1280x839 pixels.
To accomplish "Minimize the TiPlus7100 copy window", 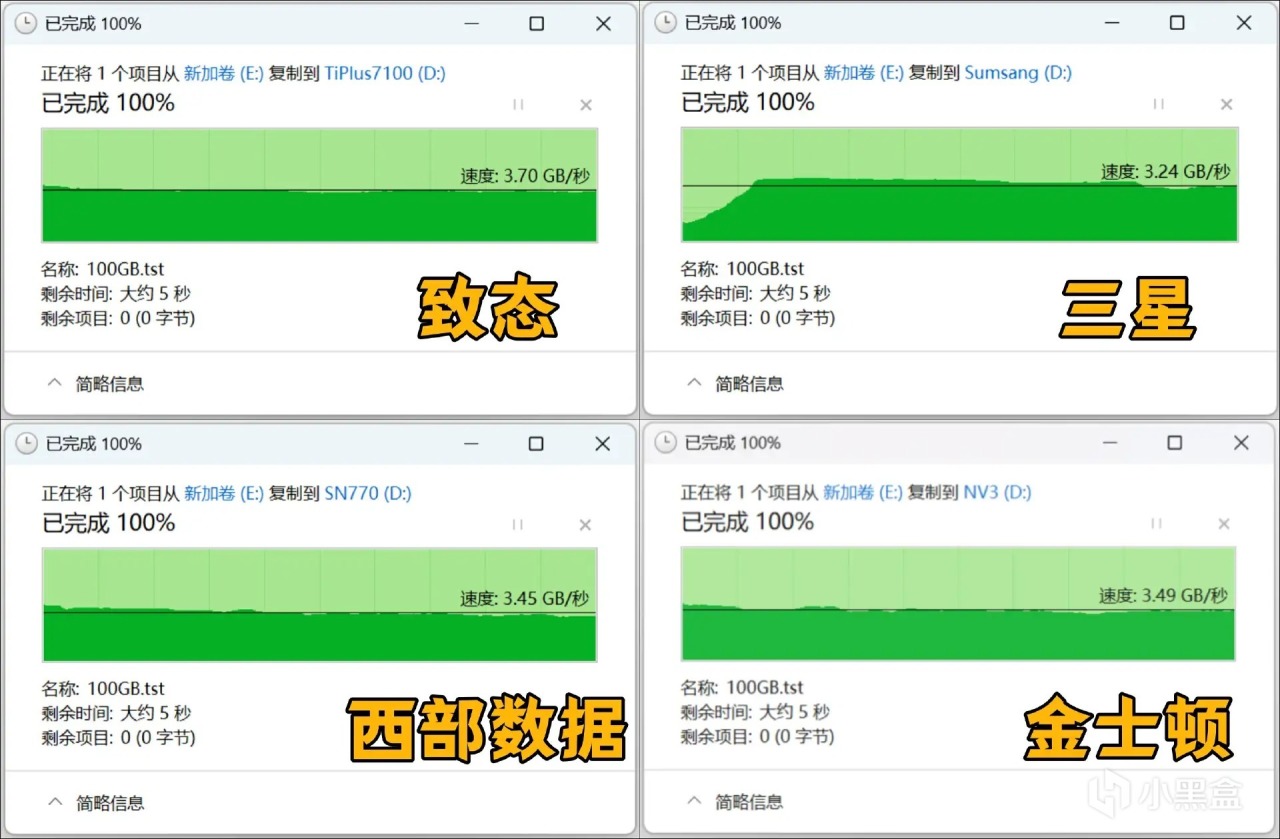I will tap(470, 24).
